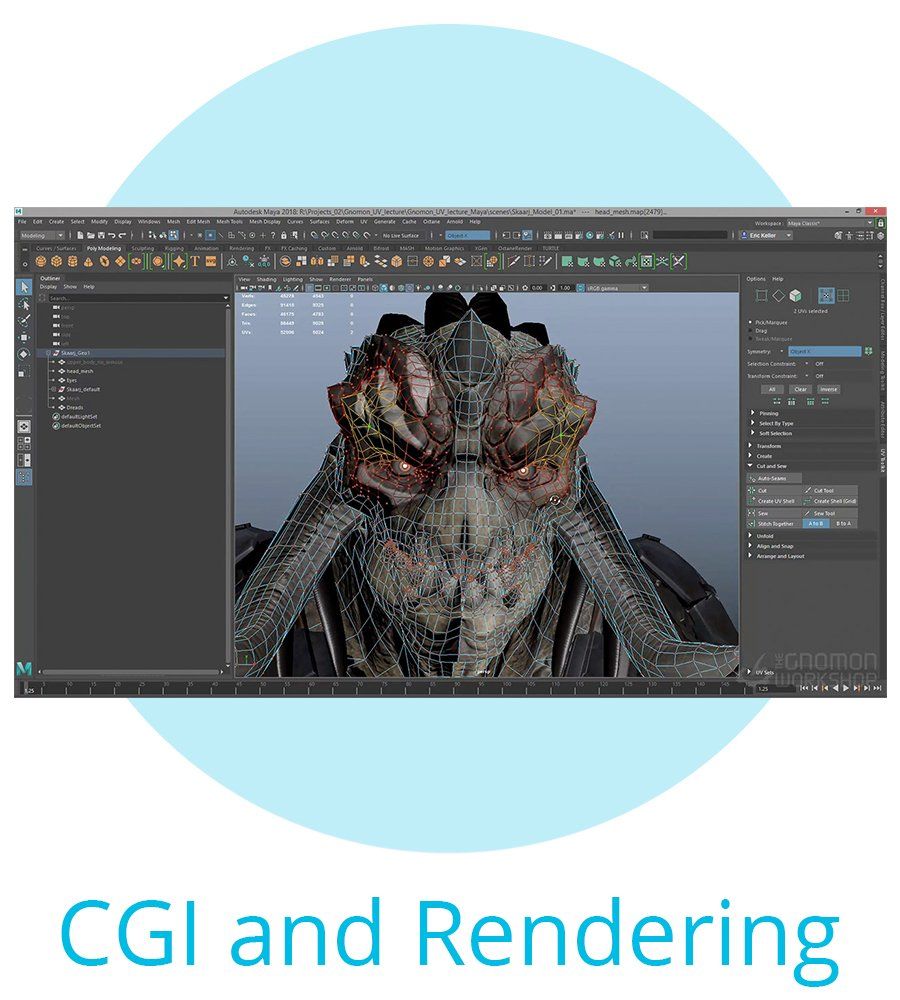Viewport: 900px width, 1000px height.
Task: Click the UV selection mode icon in UV Toolkit
Action: [826, 295]
